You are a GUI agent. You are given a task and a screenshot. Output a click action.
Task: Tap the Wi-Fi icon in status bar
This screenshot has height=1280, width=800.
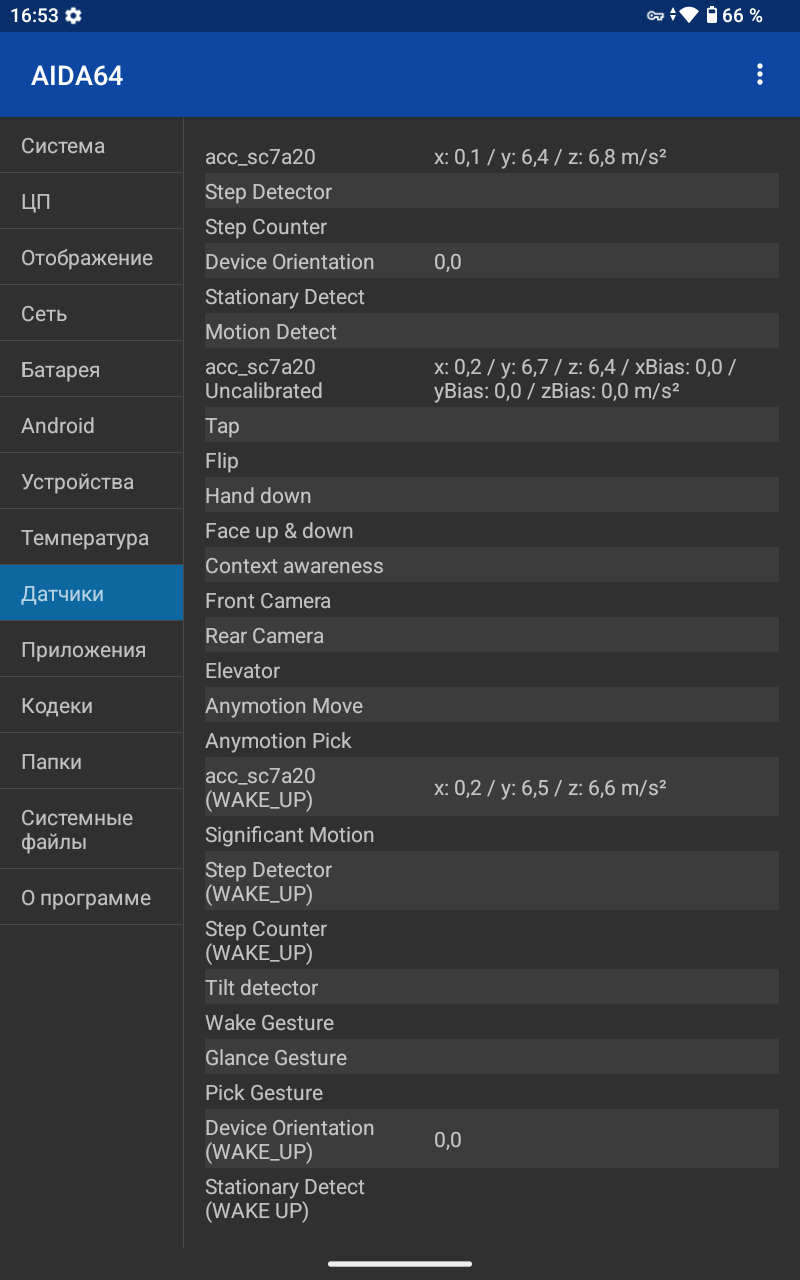pyautogui.click(x=689, y=16)
